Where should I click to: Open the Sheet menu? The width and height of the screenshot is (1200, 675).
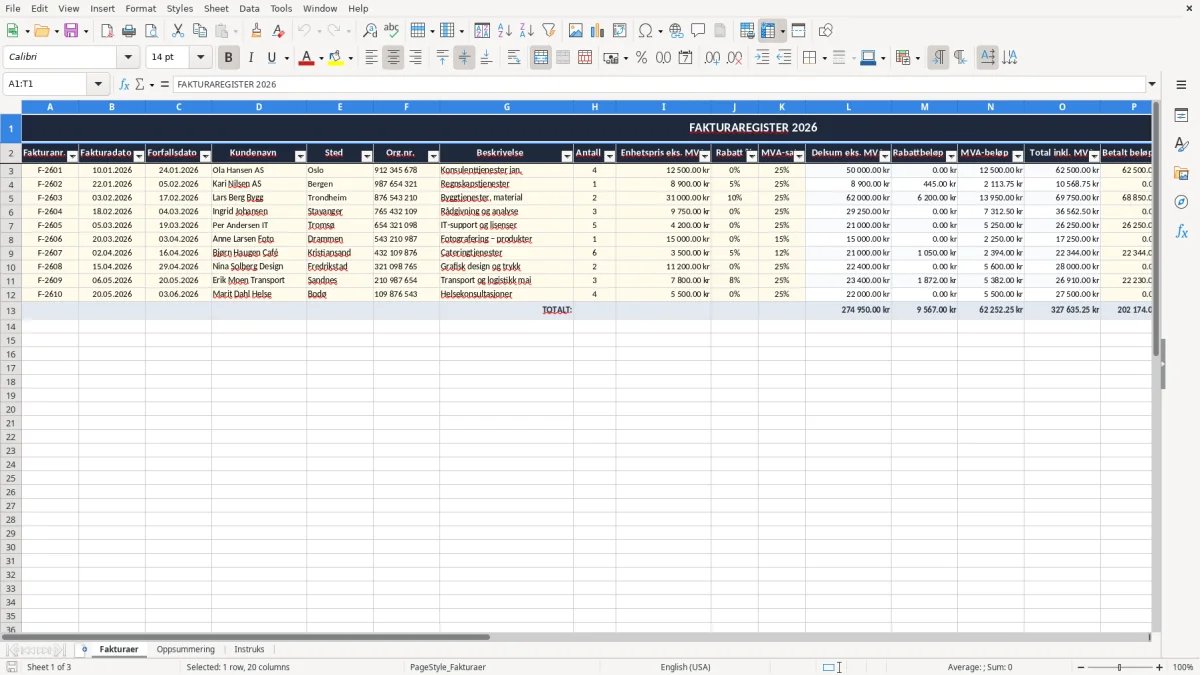216,8
